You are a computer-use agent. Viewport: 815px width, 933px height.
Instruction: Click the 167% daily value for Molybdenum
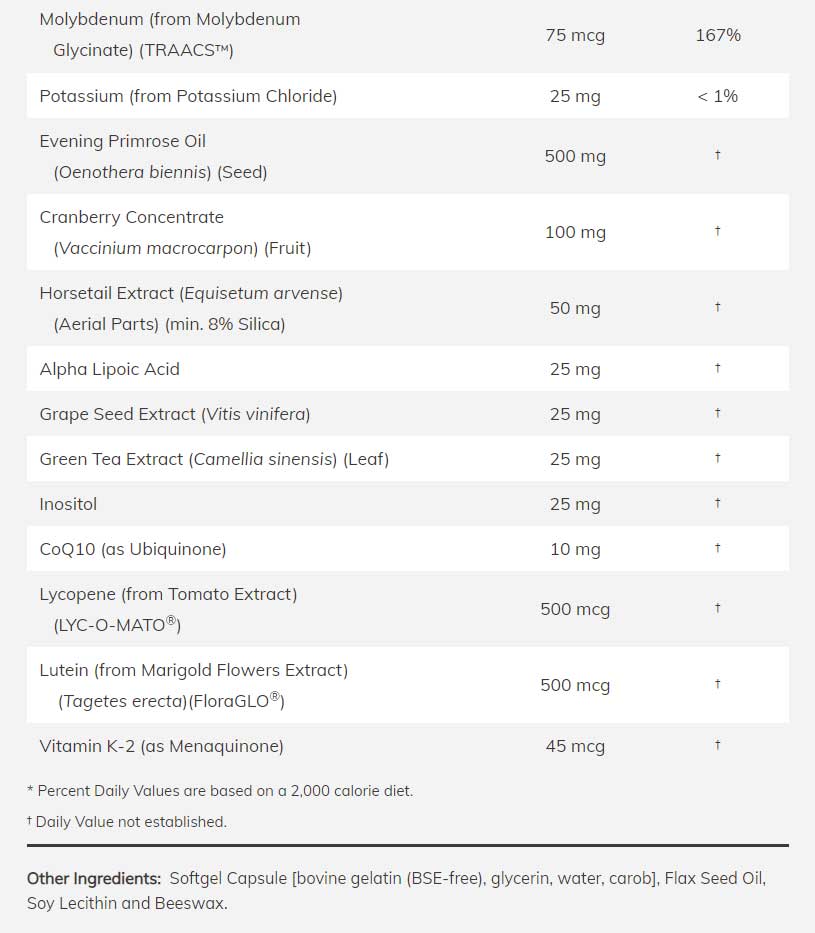tap(717, 35)
